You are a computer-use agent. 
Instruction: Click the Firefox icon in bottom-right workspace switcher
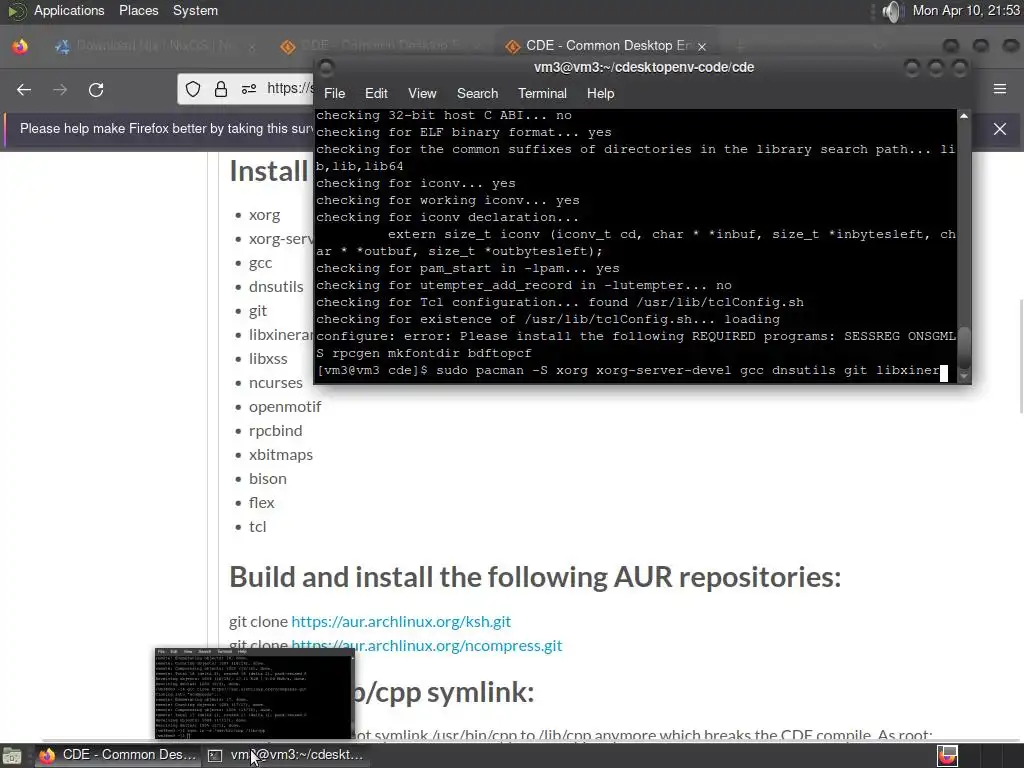pyautogui.click(x=947, y=756)
